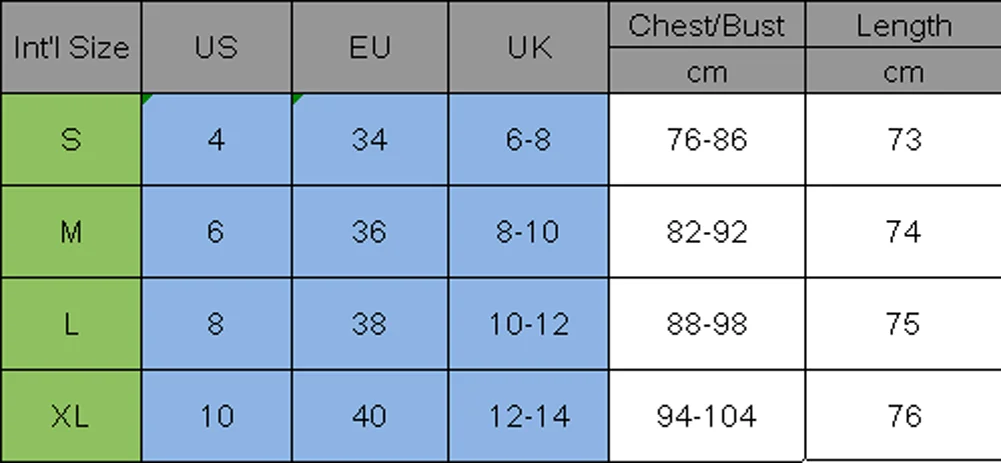
Task: Select the Chest/Bust header cell
Action: coord(706,25)
